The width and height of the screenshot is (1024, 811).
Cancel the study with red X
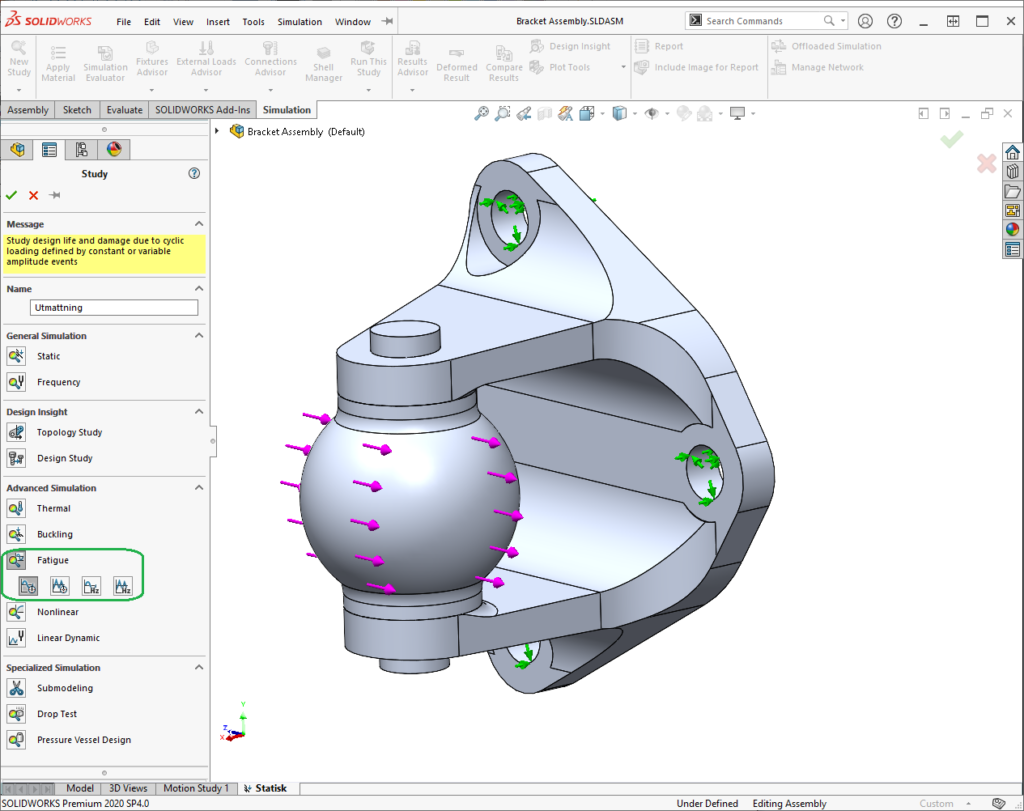point(33,195)
